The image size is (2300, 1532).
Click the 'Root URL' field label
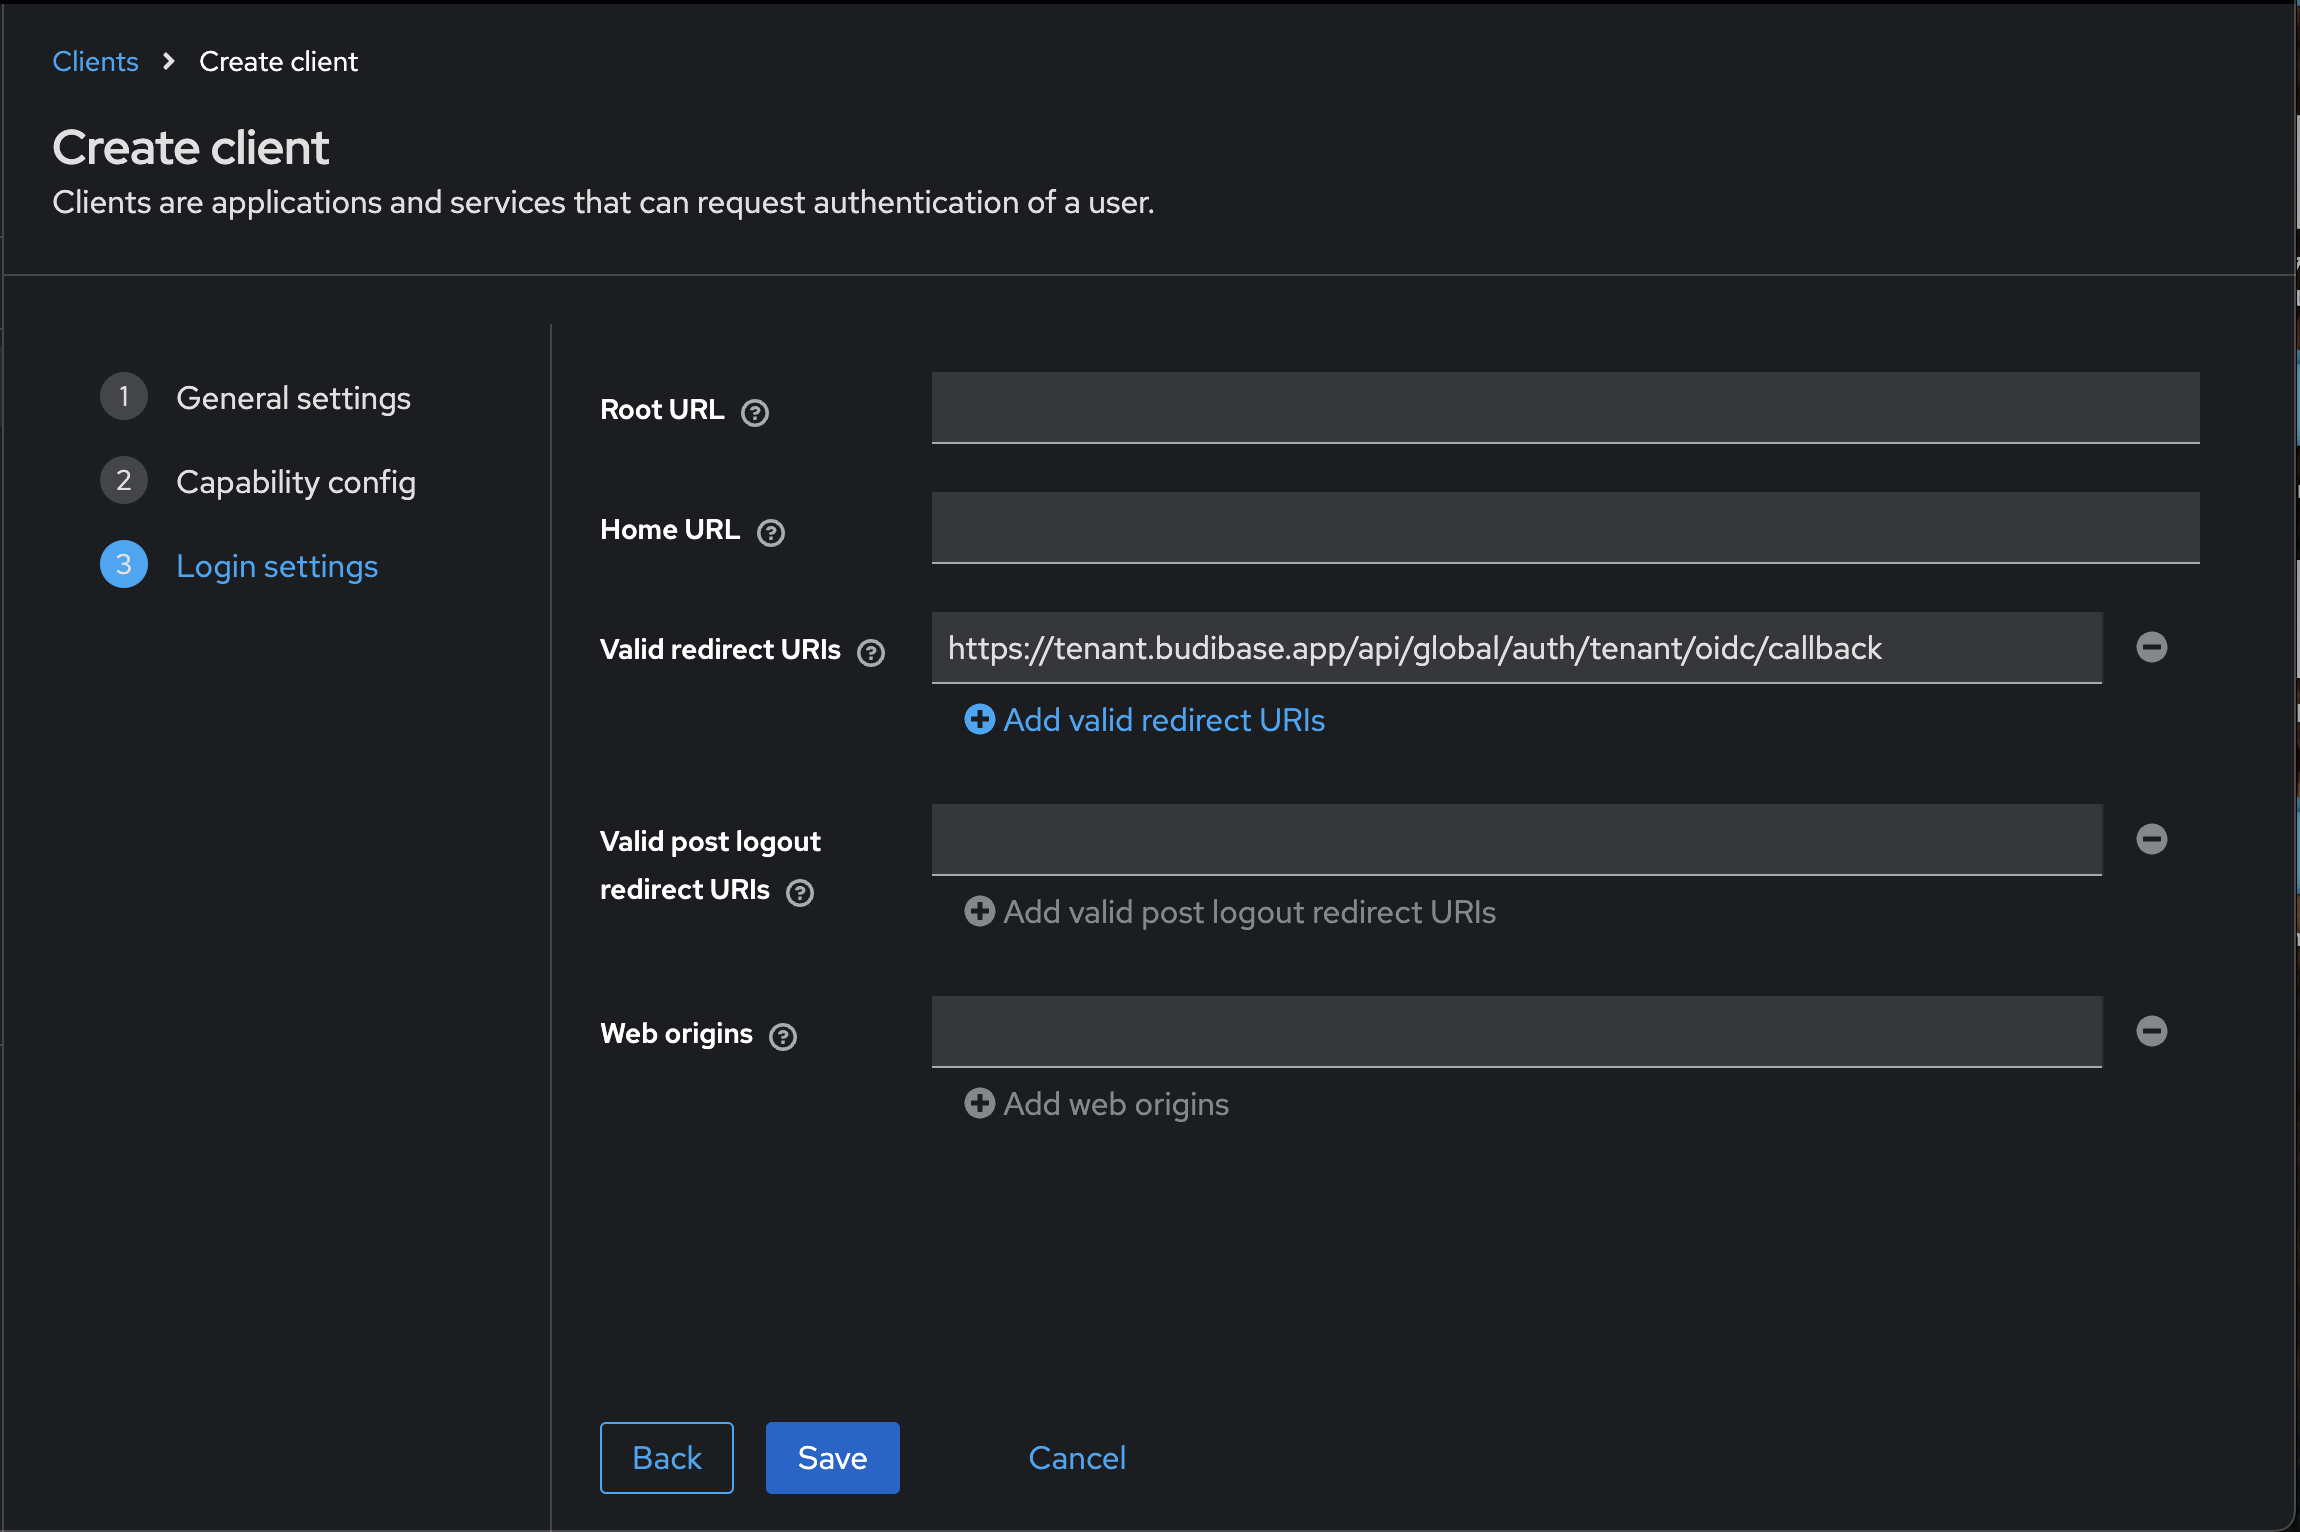click(662, 410)
